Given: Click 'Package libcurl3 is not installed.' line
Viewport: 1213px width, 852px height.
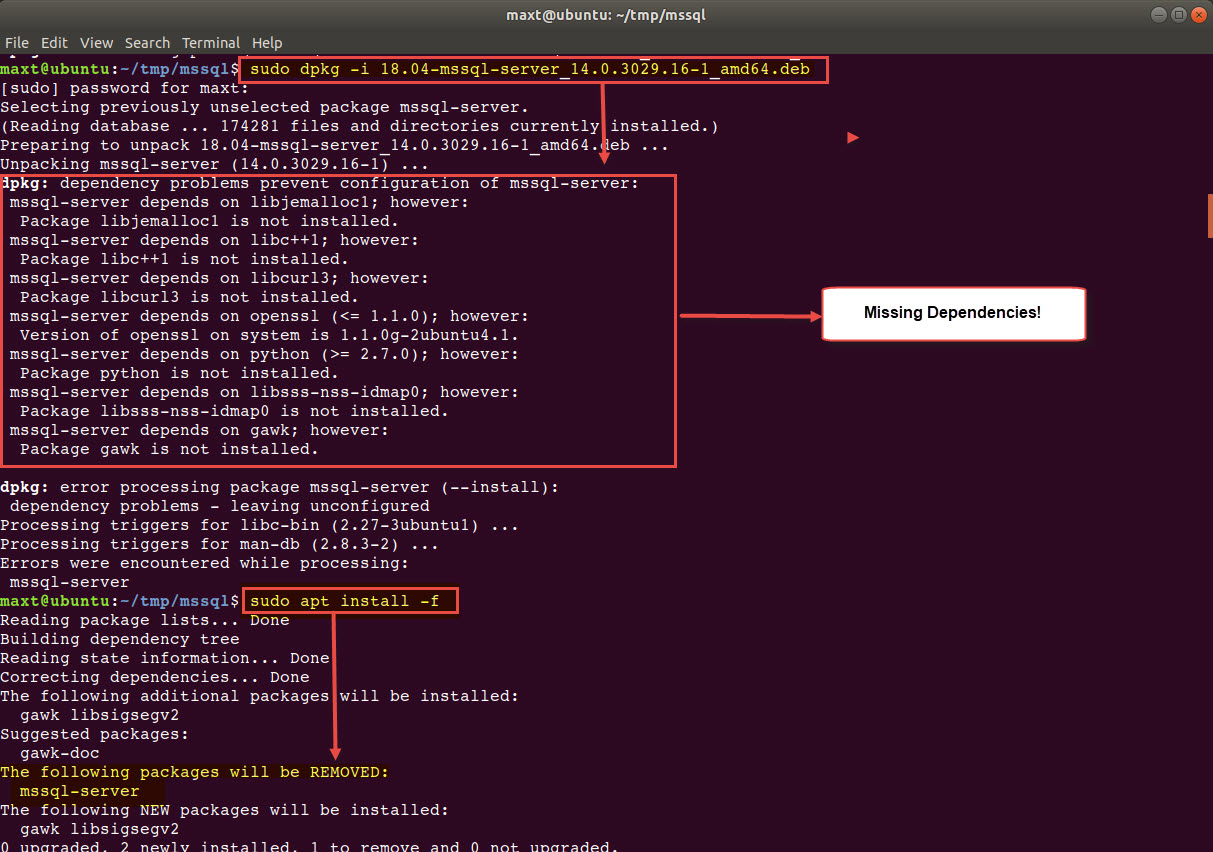Looking at the screenshot, I should (x=189, y=298).
